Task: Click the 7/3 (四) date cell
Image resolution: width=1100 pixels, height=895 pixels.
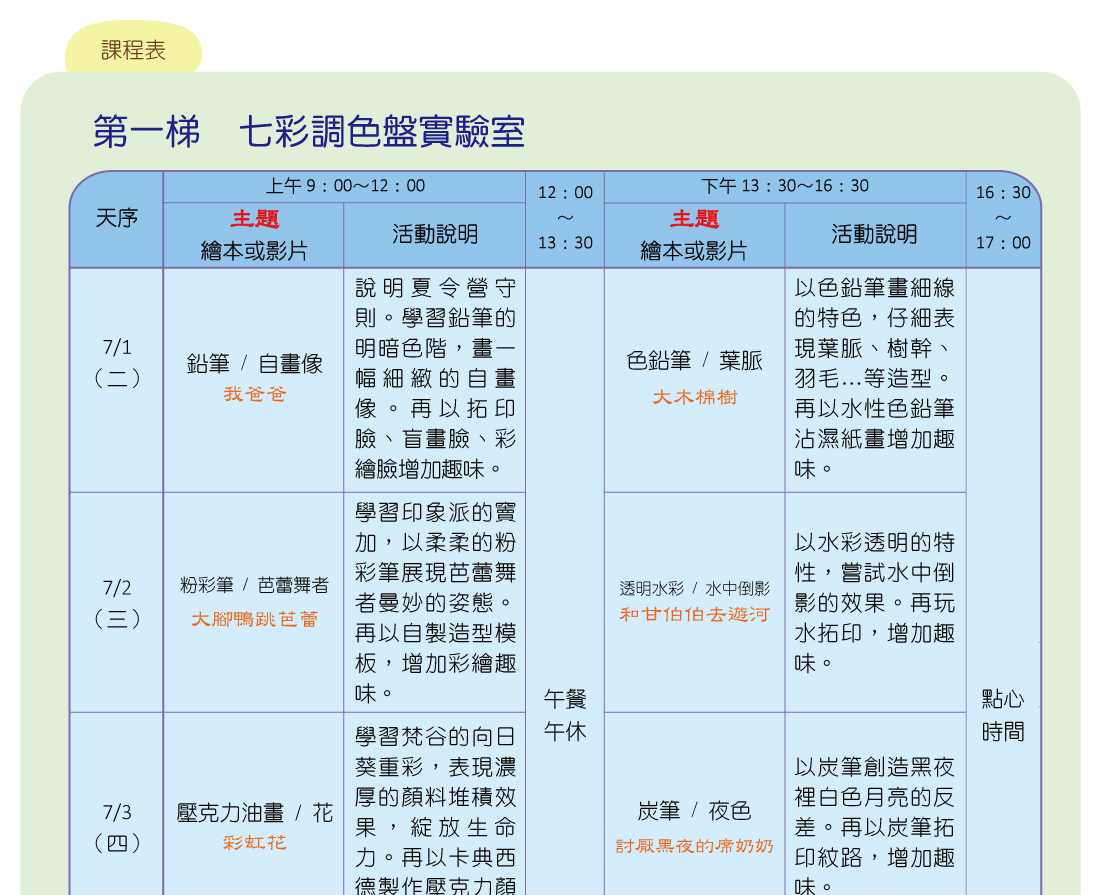Action: point(116,827)
